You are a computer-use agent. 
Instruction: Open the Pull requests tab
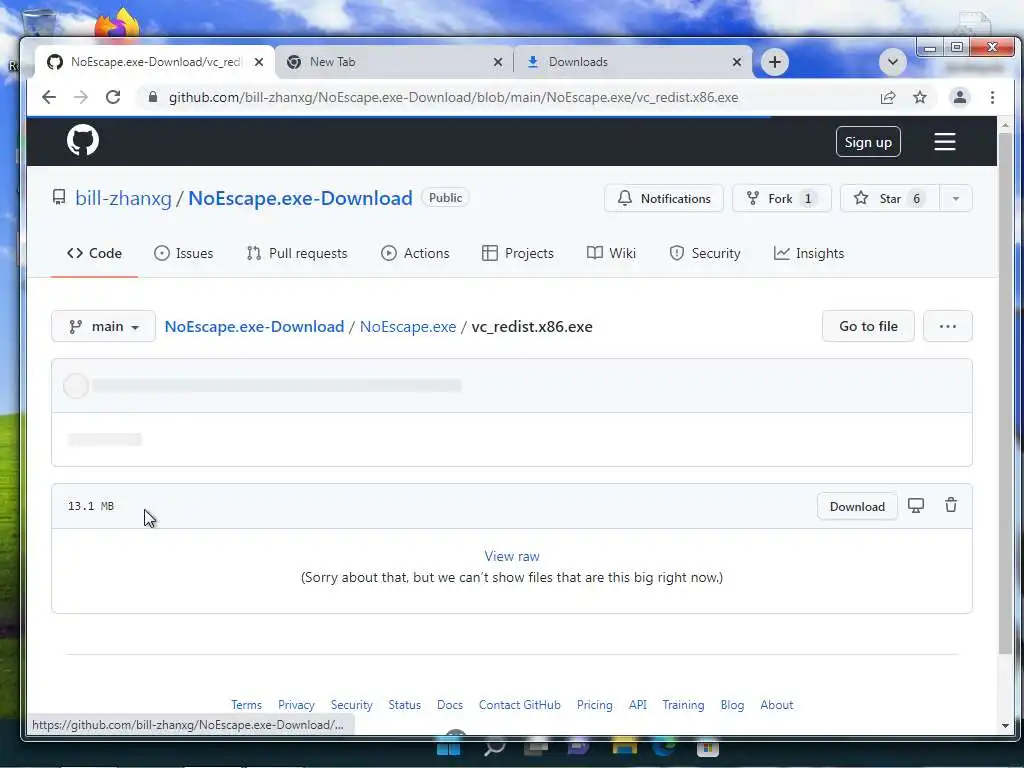click(297, 253)
